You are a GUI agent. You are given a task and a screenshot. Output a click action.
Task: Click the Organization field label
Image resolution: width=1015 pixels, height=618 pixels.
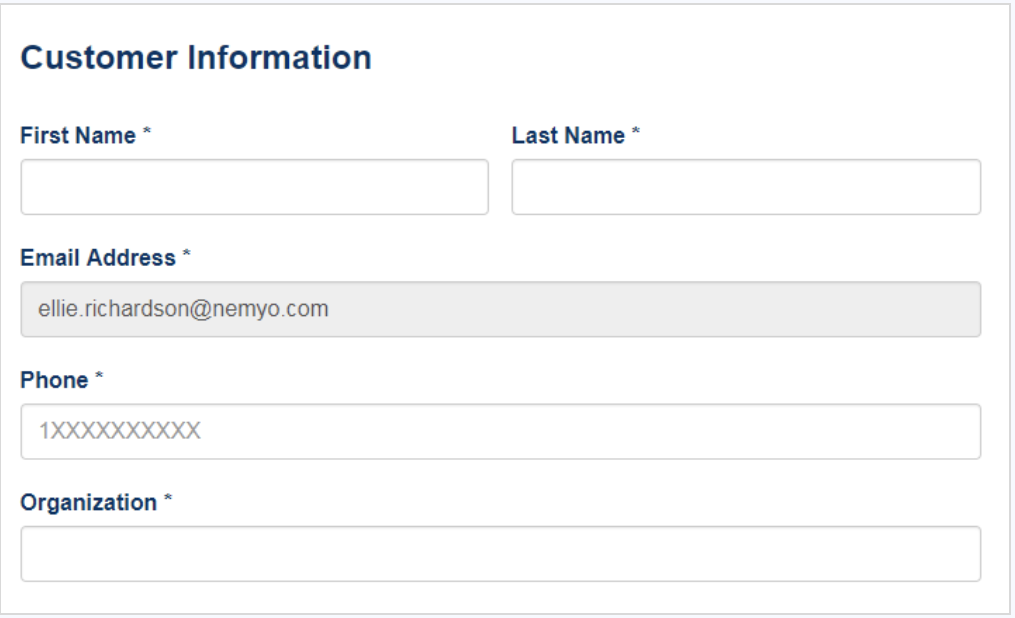tap(89, 502)
